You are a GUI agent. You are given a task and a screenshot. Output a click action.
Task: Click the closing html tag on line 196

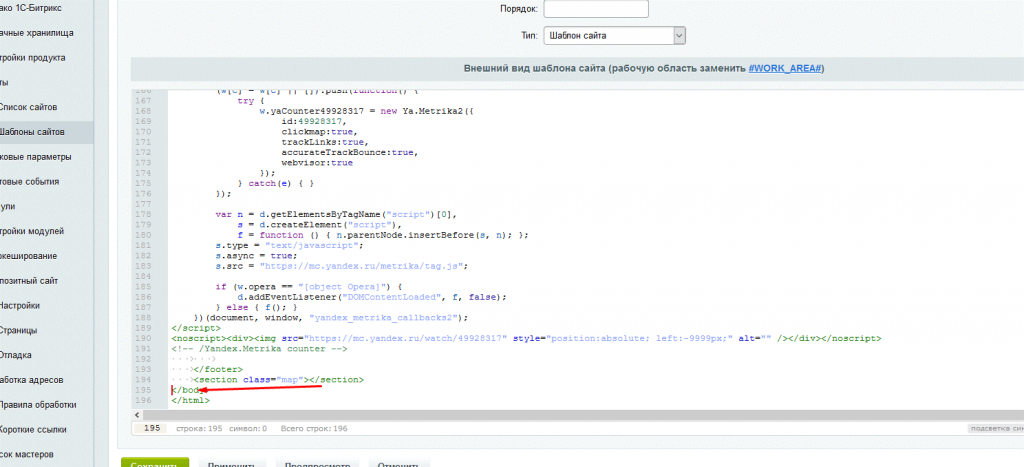point(191,400)
